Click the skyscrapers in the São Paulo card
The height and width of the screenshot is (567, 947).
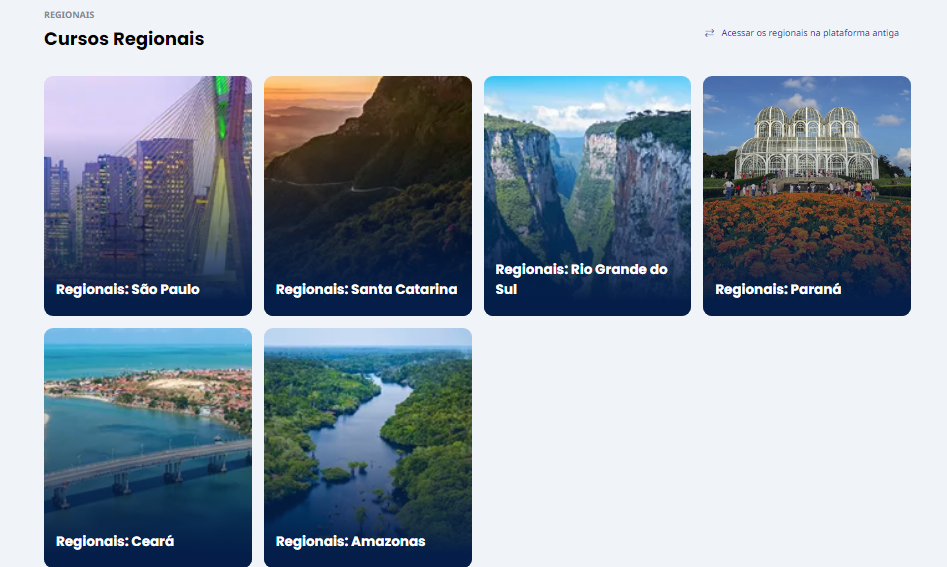(121, 199)
